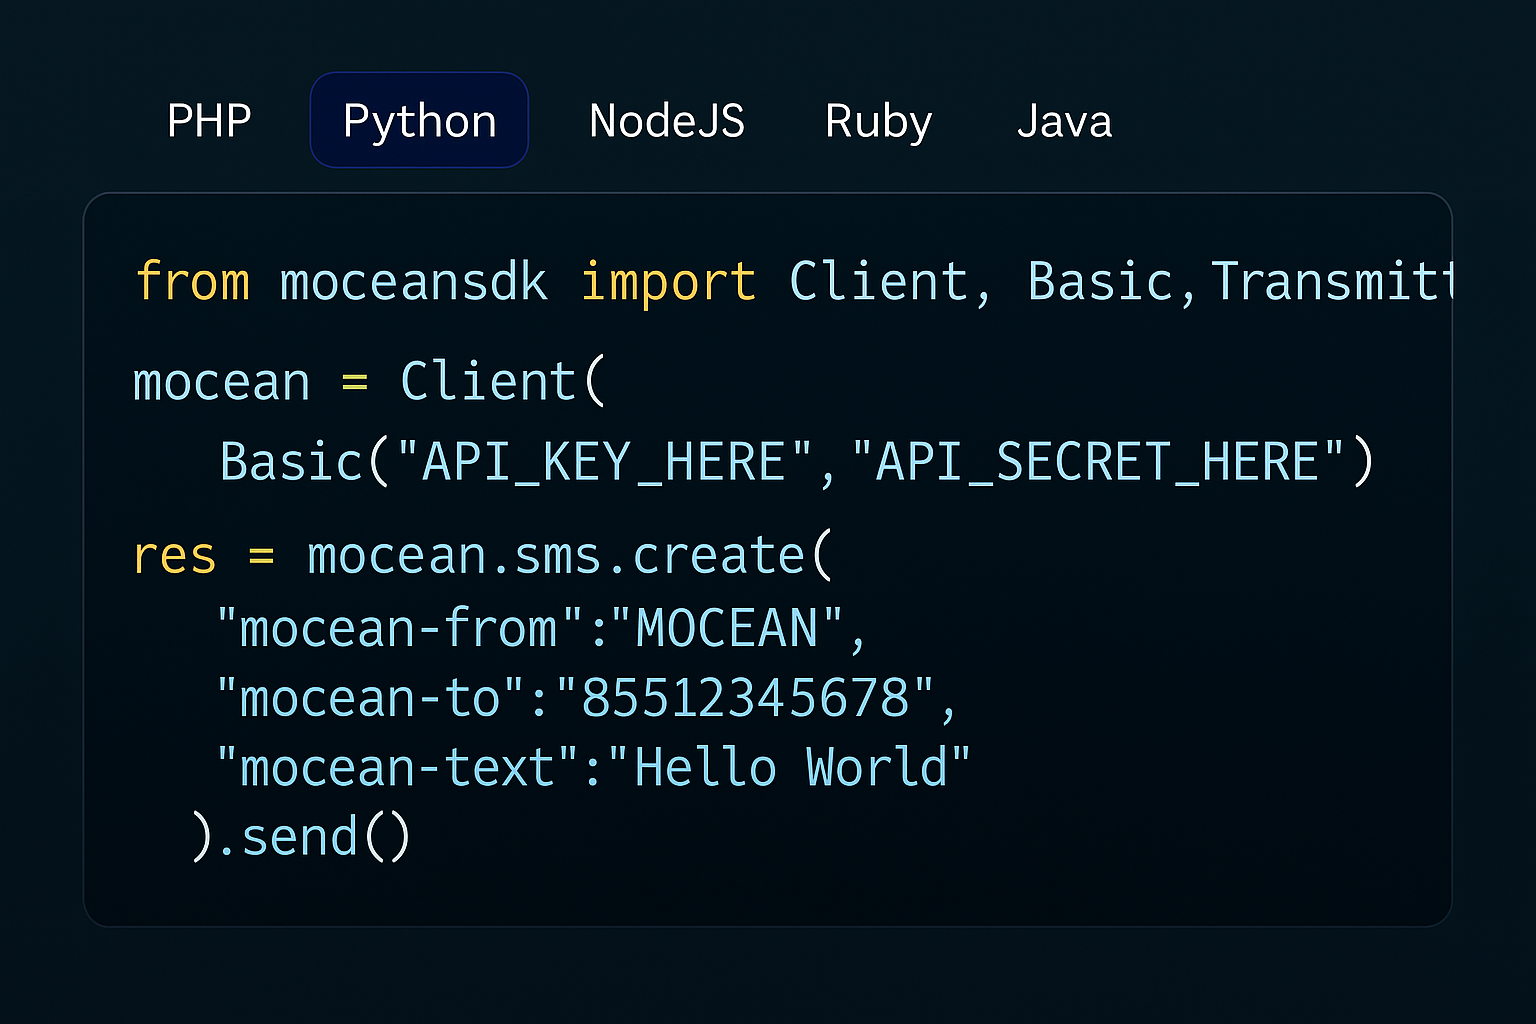The image size is (1536, 1024).
Task: Click the 'mocean.sms.create(' method call
Action: (x=569, y=556)
